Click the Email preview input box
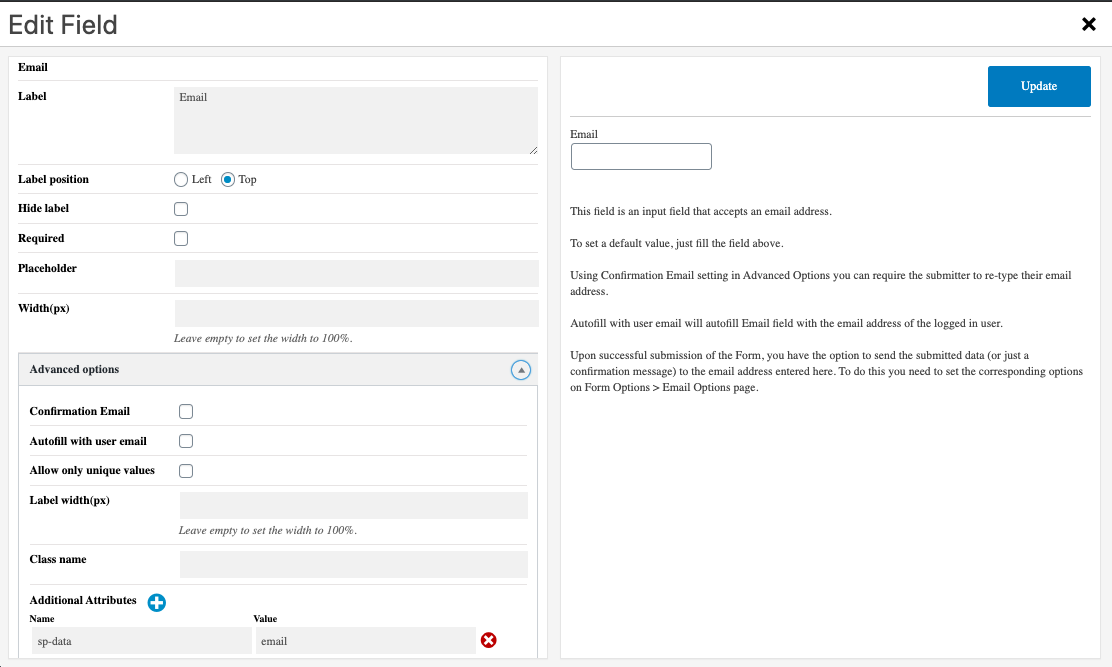The width and height of the screenshot is (1112, 667). (641, 156)
